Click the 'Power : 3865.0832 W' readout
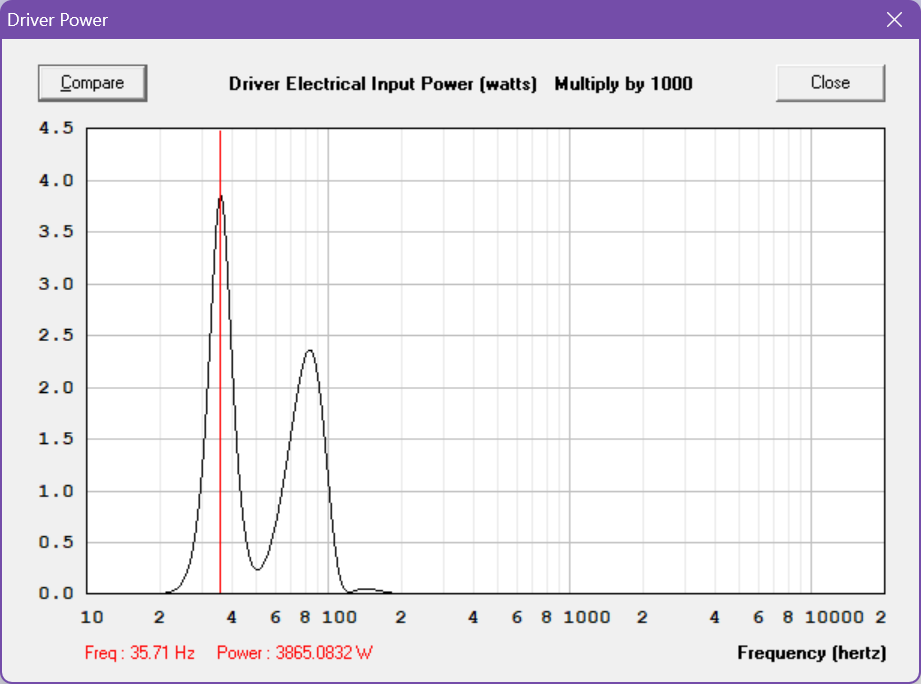This screenshot has height=684, width=921. [x=294, y=652]
